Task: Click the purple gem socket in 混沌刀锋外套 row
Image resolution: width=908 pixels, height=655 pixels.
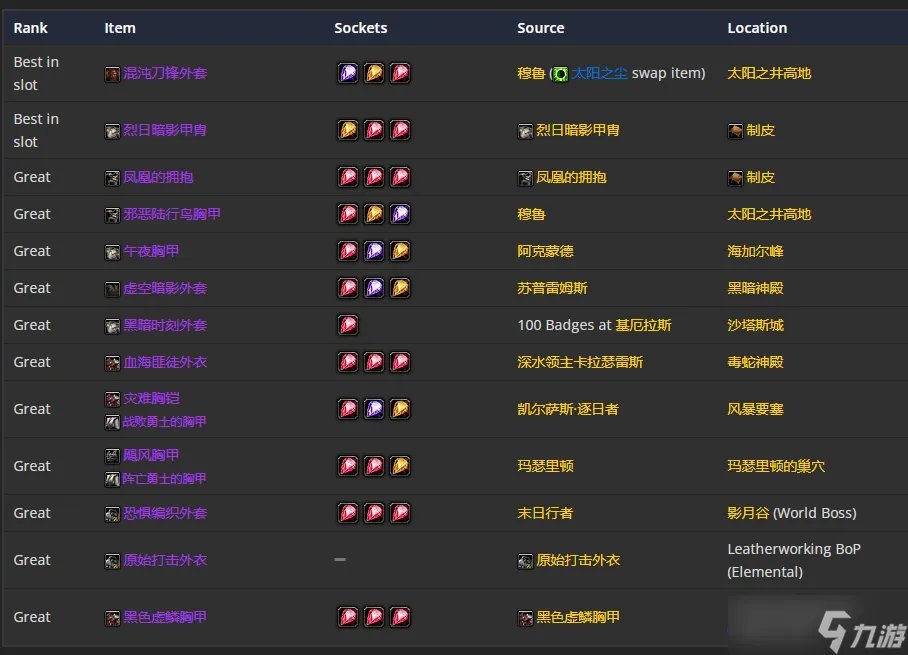Action: click(347, 73)
